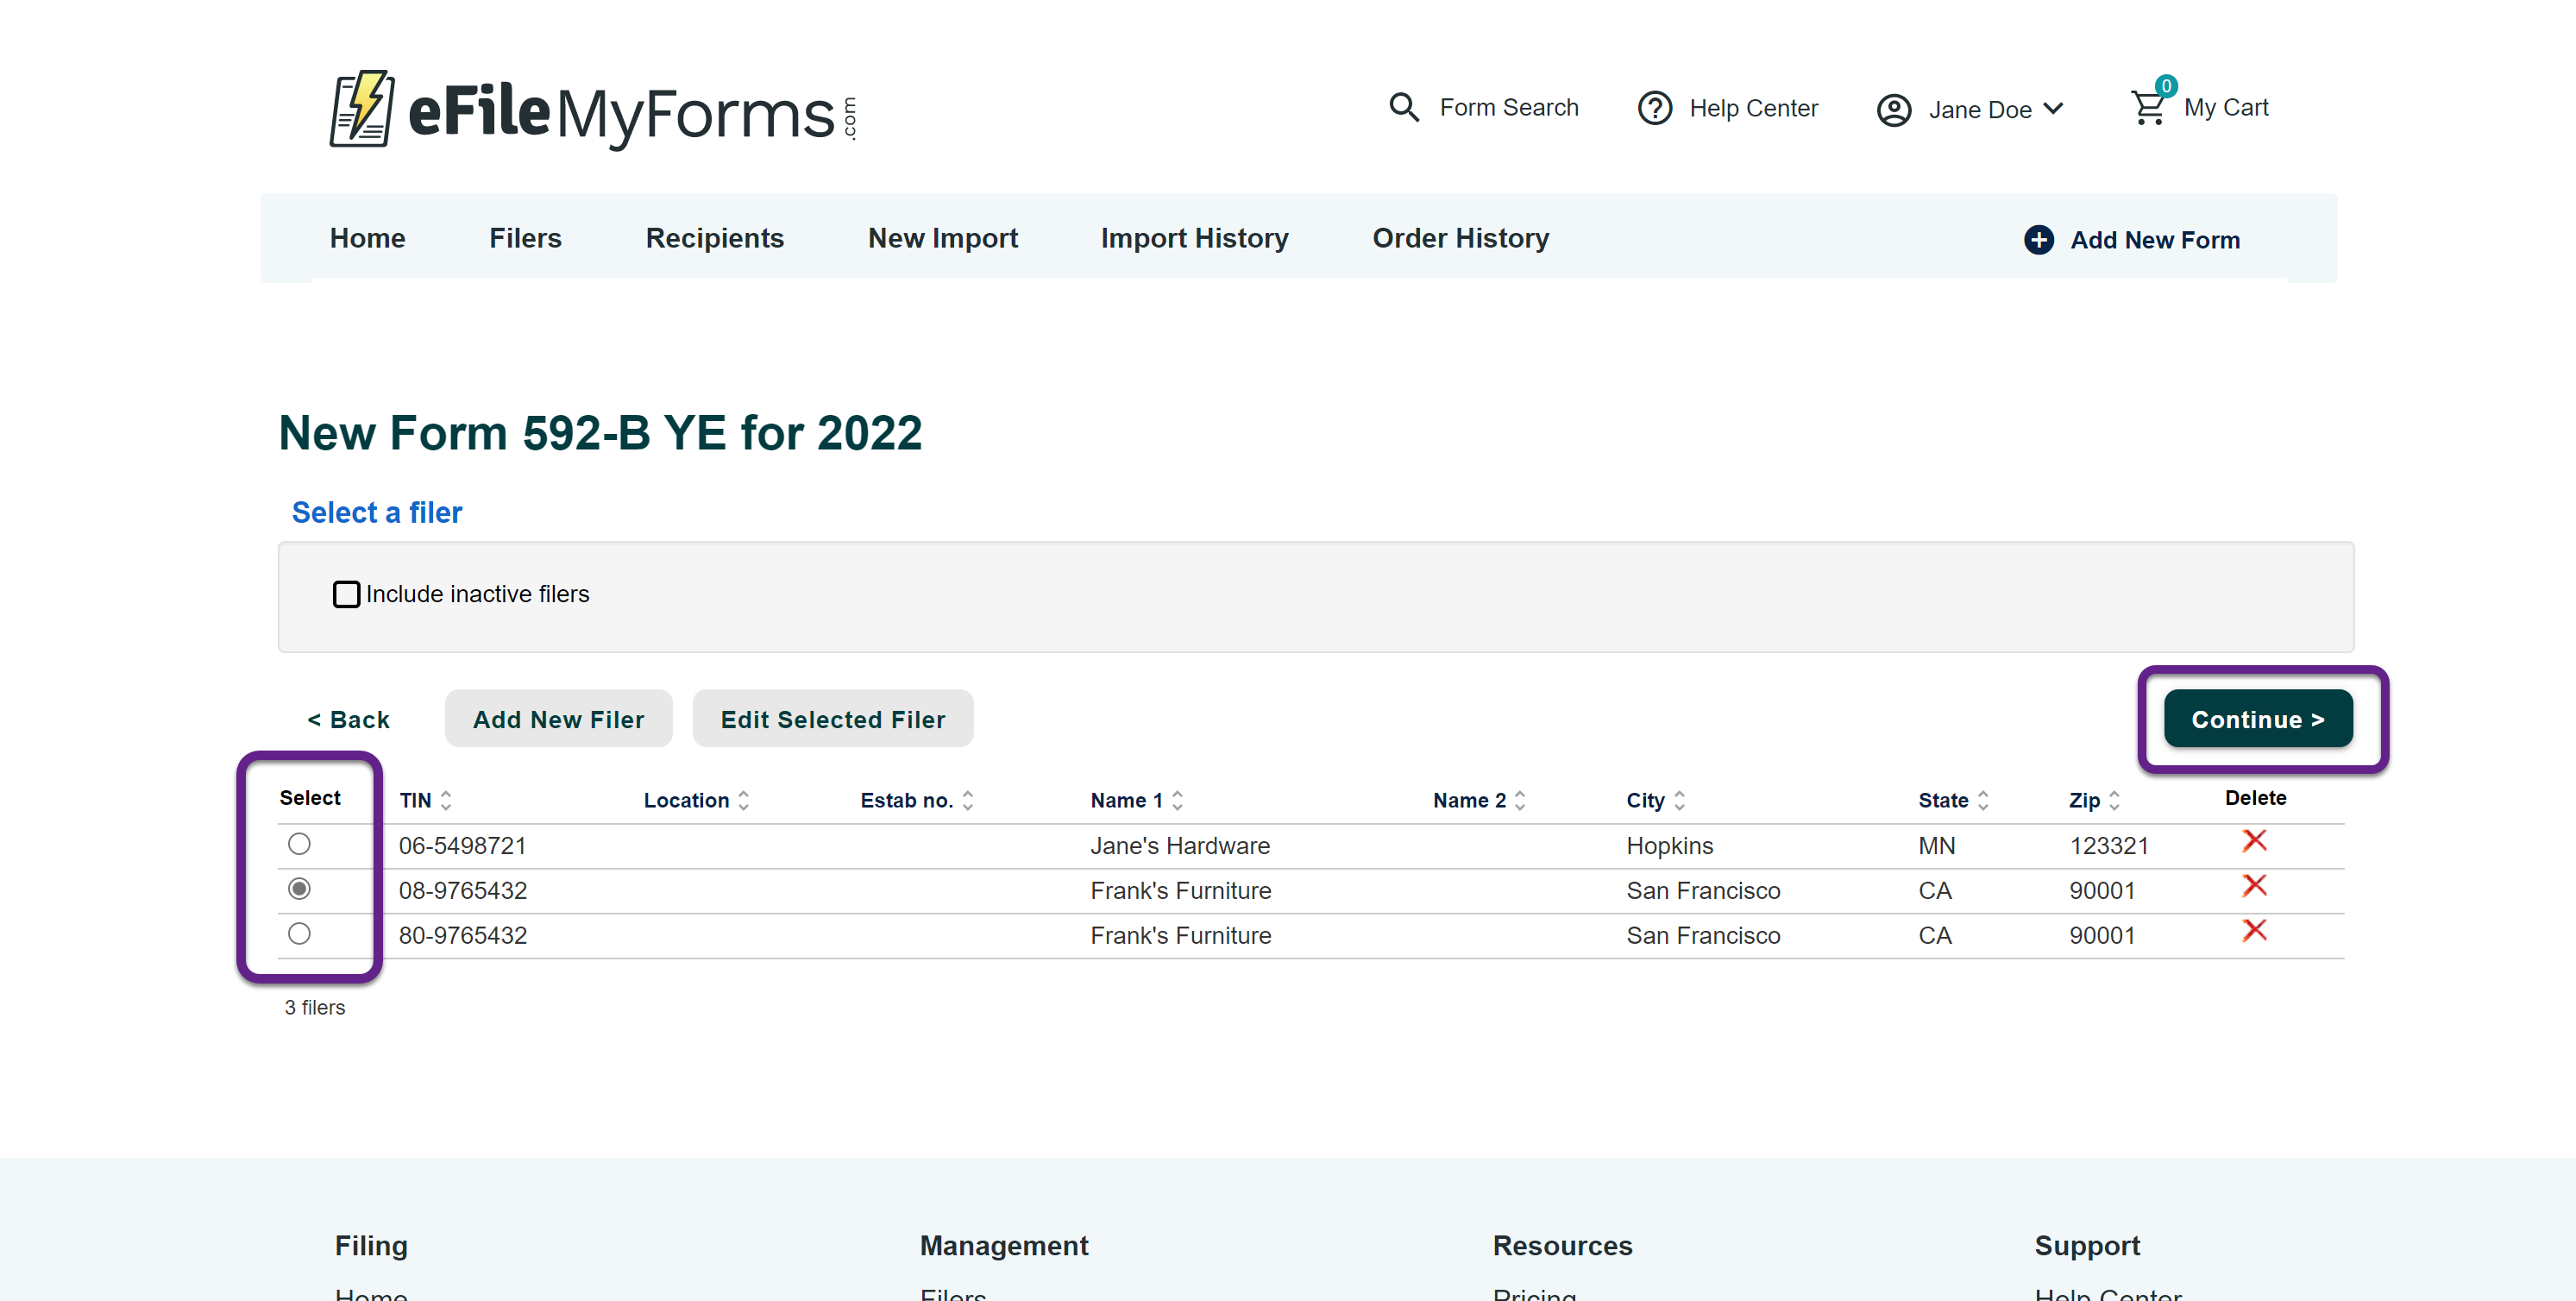The height and width of the screenshot is (1301, 2576).
Task: Expand the Jane Doe account dropdown arrow
Action: point(2053,108)
